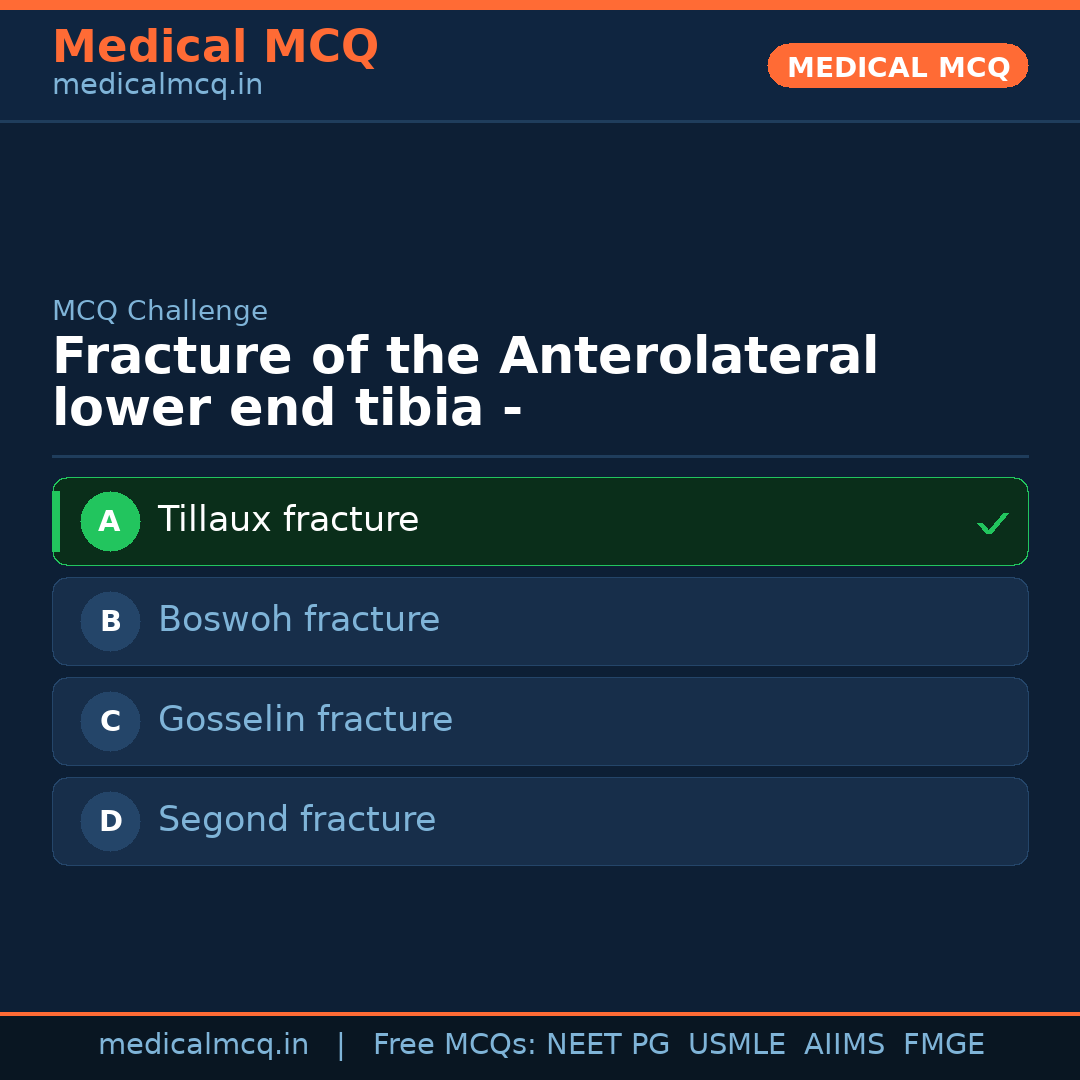Viewport: 1080px width, 1080px height.
Task: Click the orange MEDICAL MCQ badge
Action: point(897,66)
